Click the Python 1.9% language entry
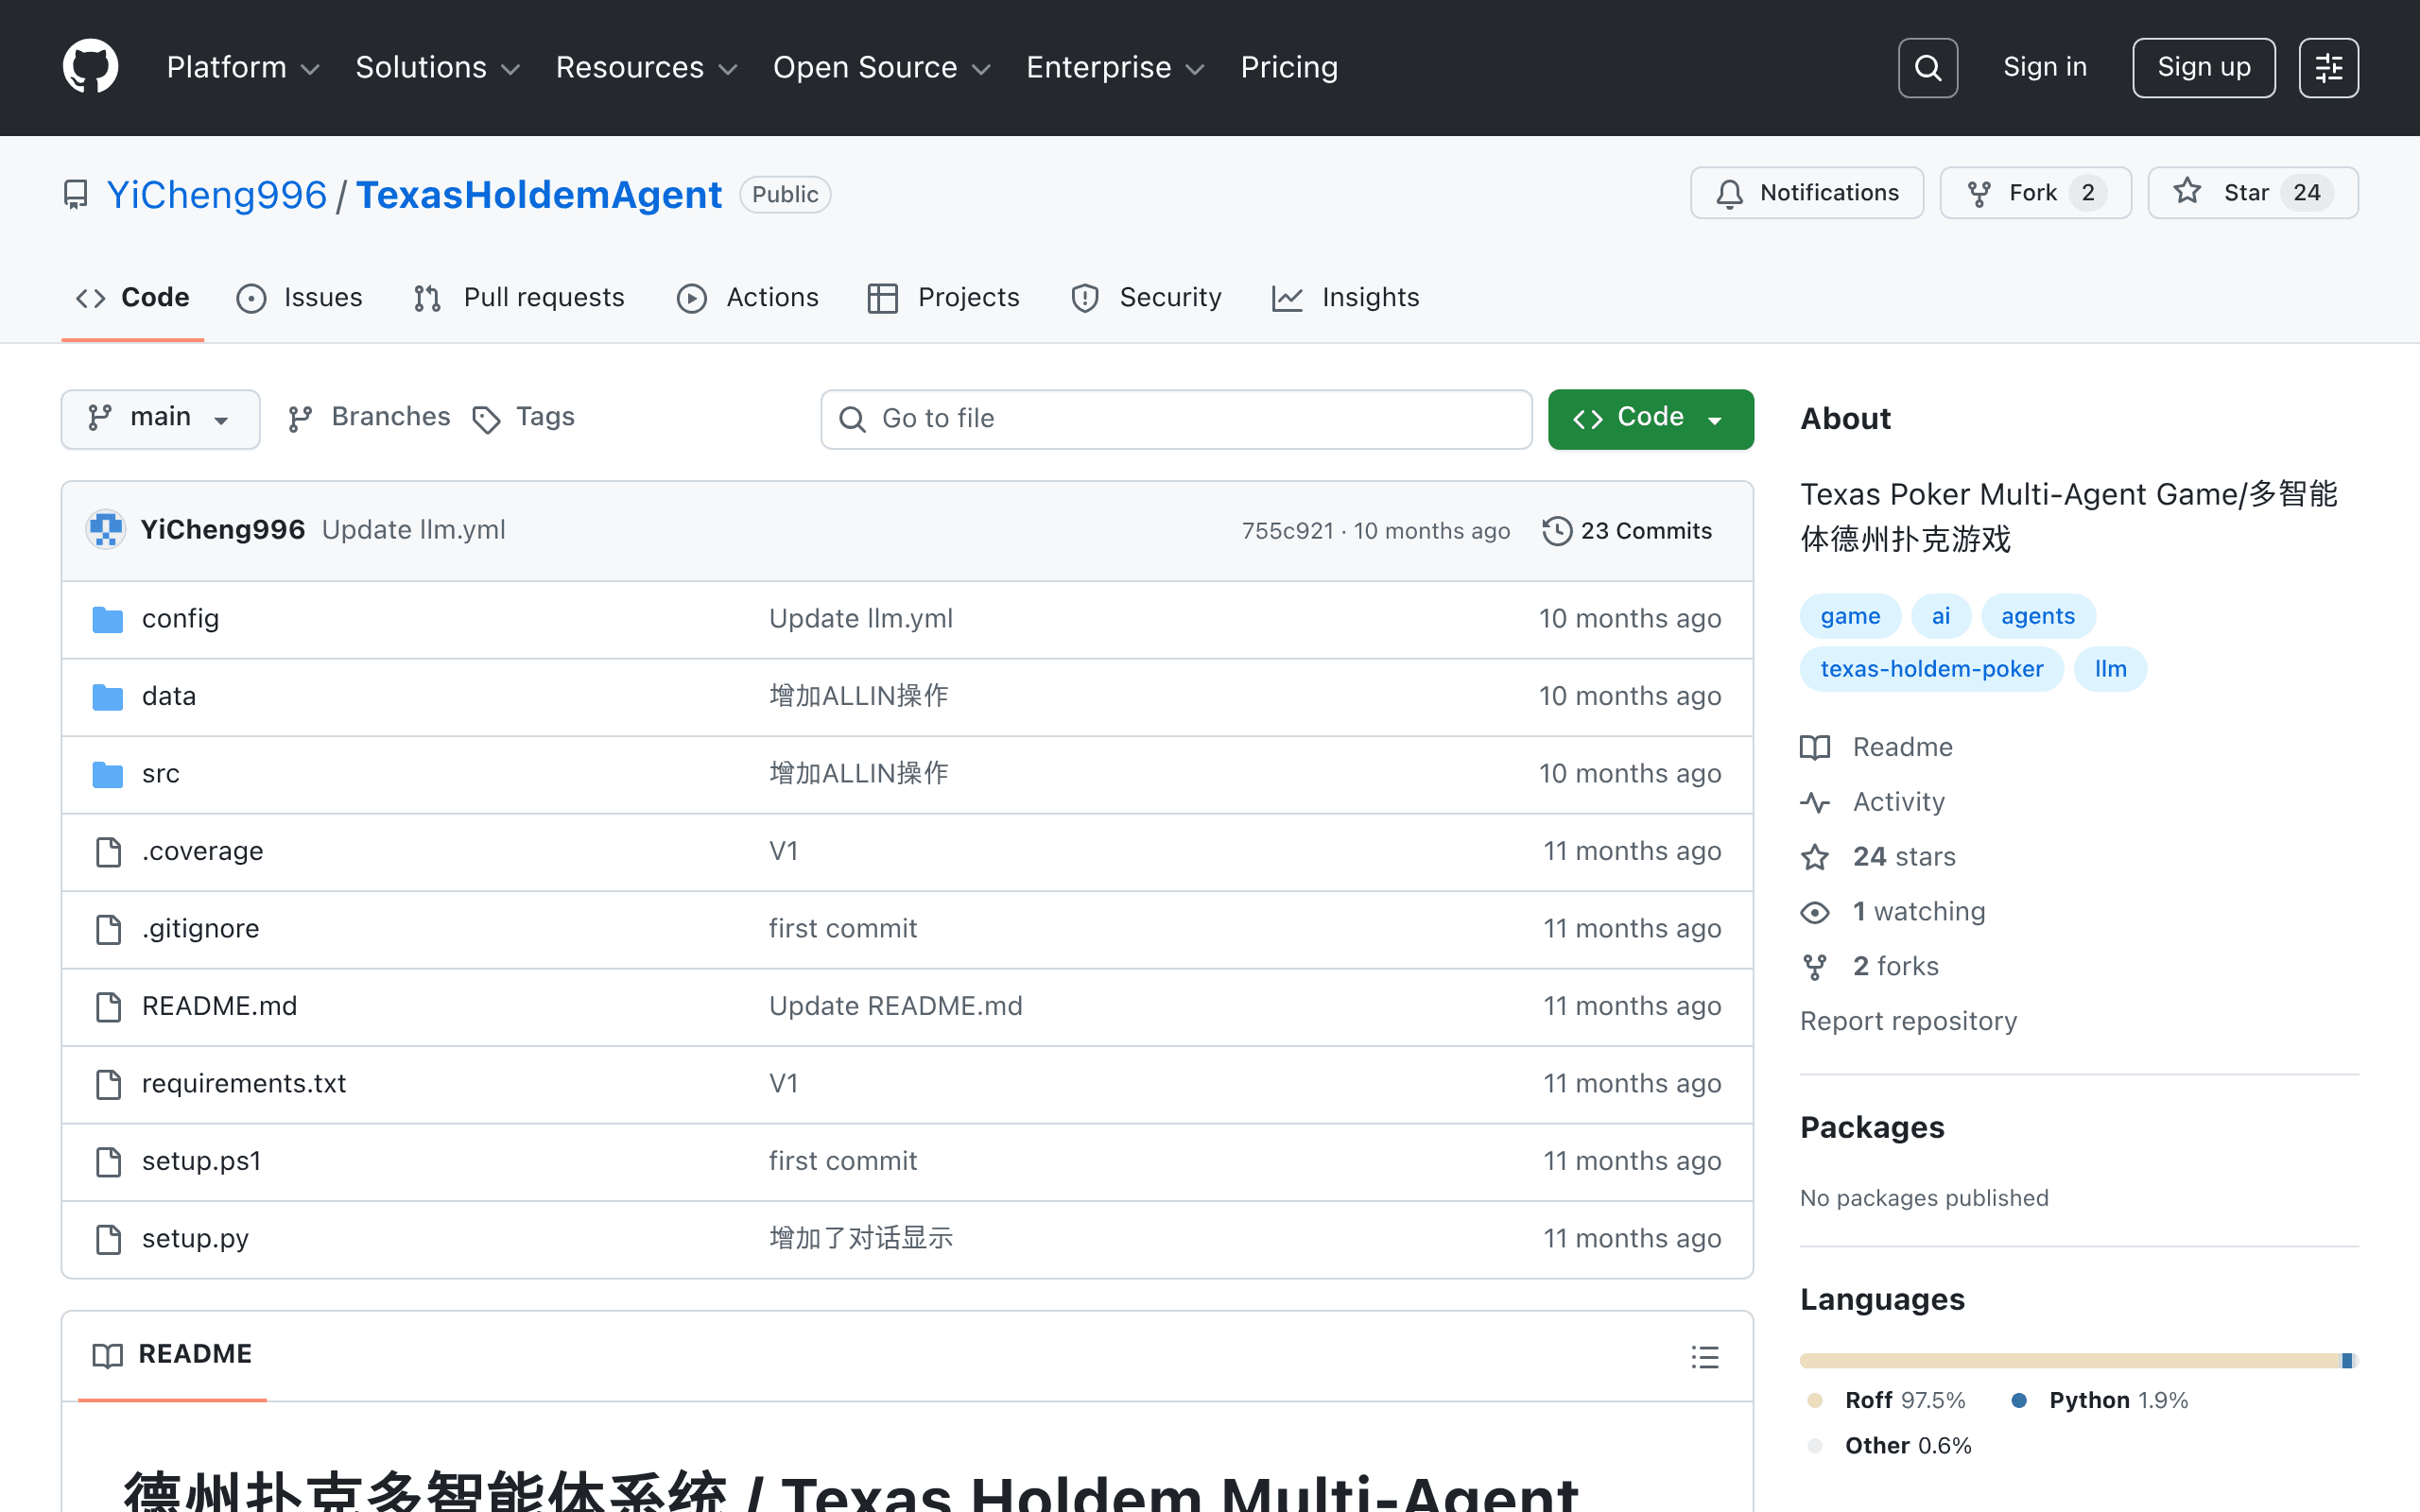 point(2098,1400)
